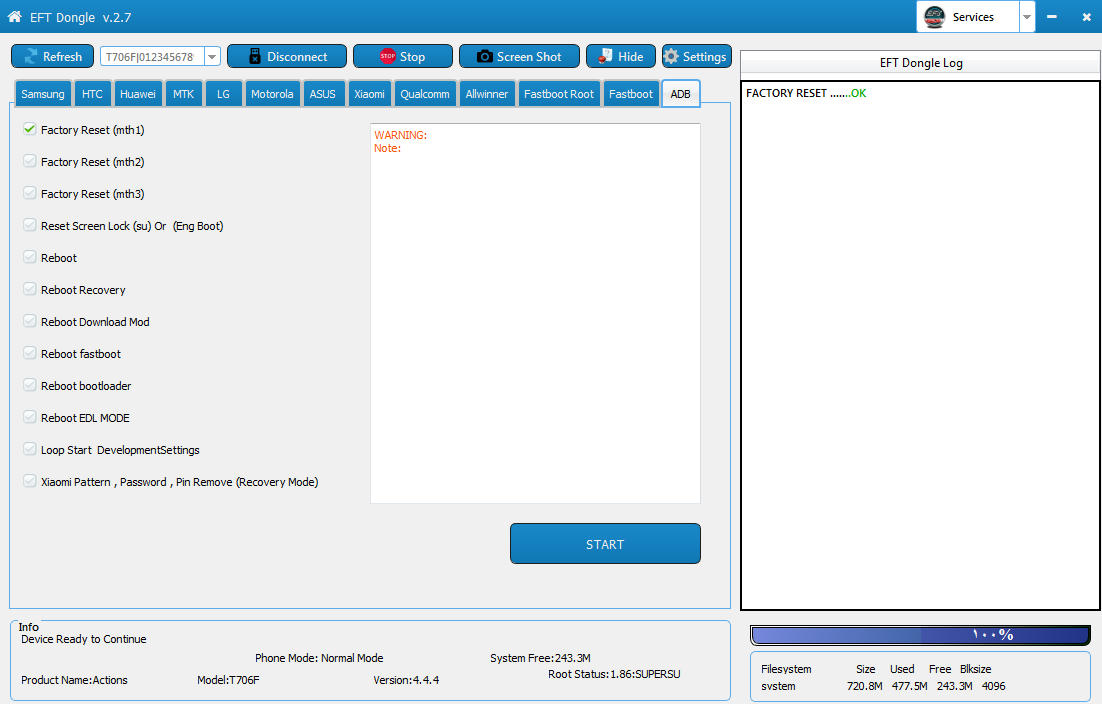Switch to the ASUS tab
This screenshot has height=704, width=1102.
coord(323,94)
